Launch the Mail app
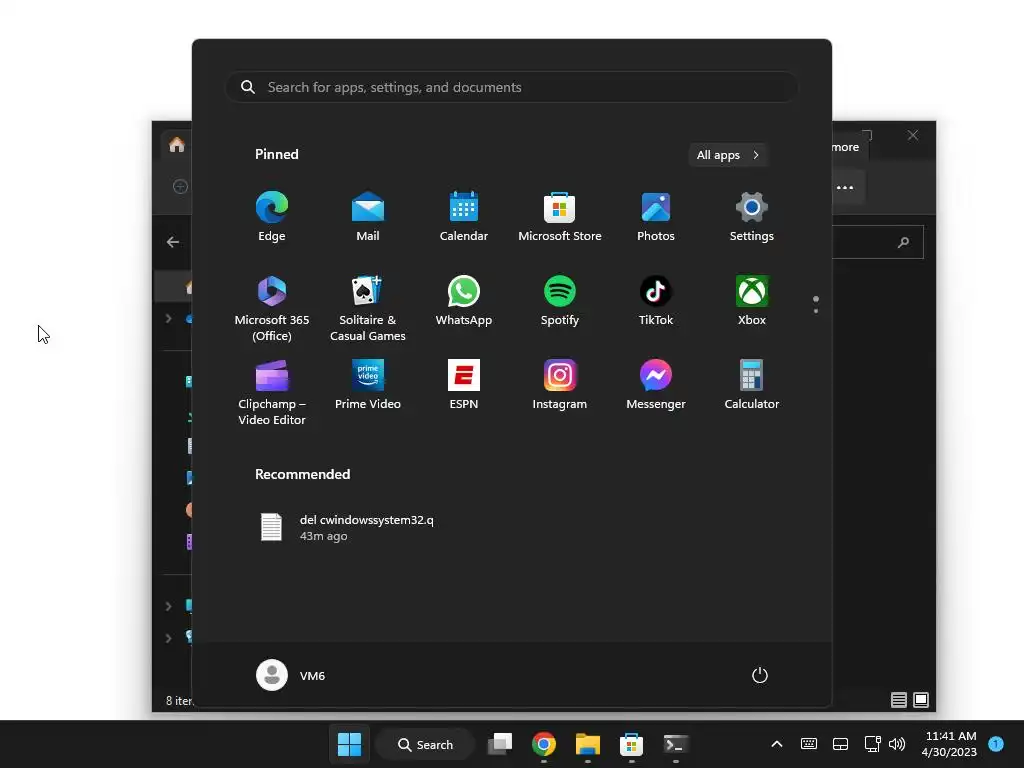Image resolution: width=1024 pixels, height=768 pixels. tap(368, 217)
